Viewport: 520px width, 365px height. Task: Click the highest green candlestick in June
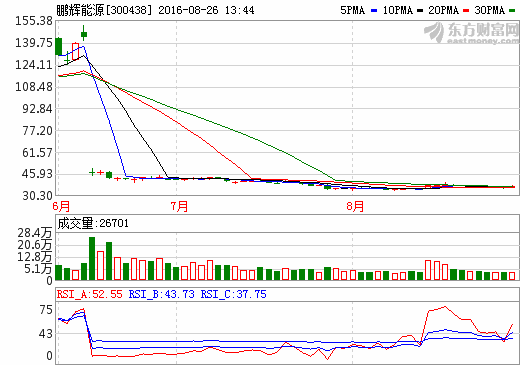[x=84, y=34]
